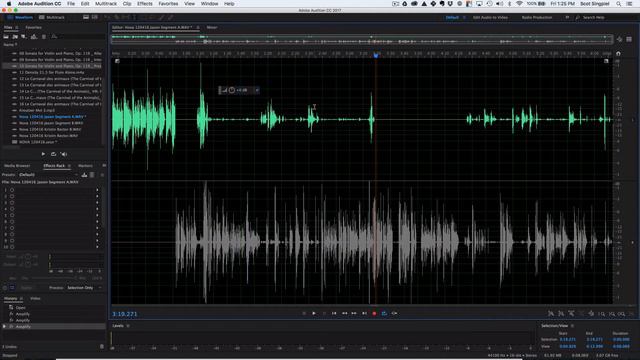This screenshot has width=640, height=360.
Task: Click the HUD volume adjust knob over waveform
Action: 231,90
